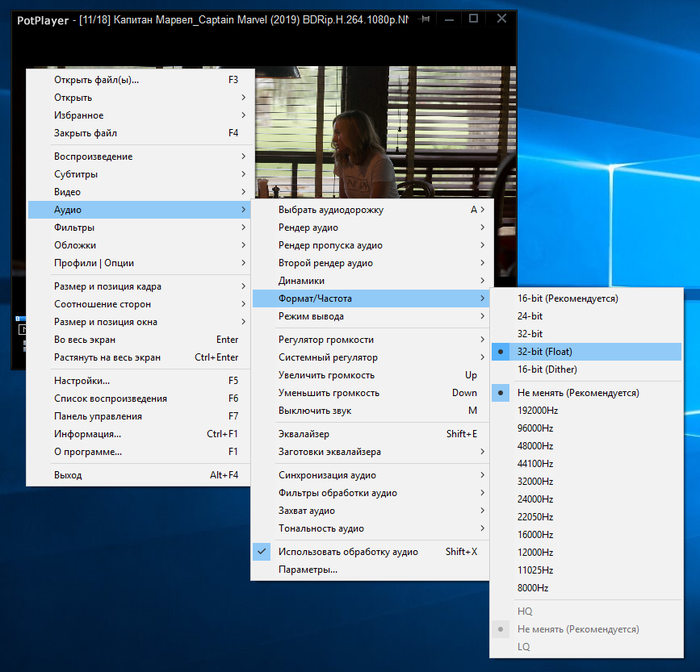The height and width of the screenshot is (672, 700).
Task: Click the PotPlayer logo in the title bar
Action: point(43,19)
